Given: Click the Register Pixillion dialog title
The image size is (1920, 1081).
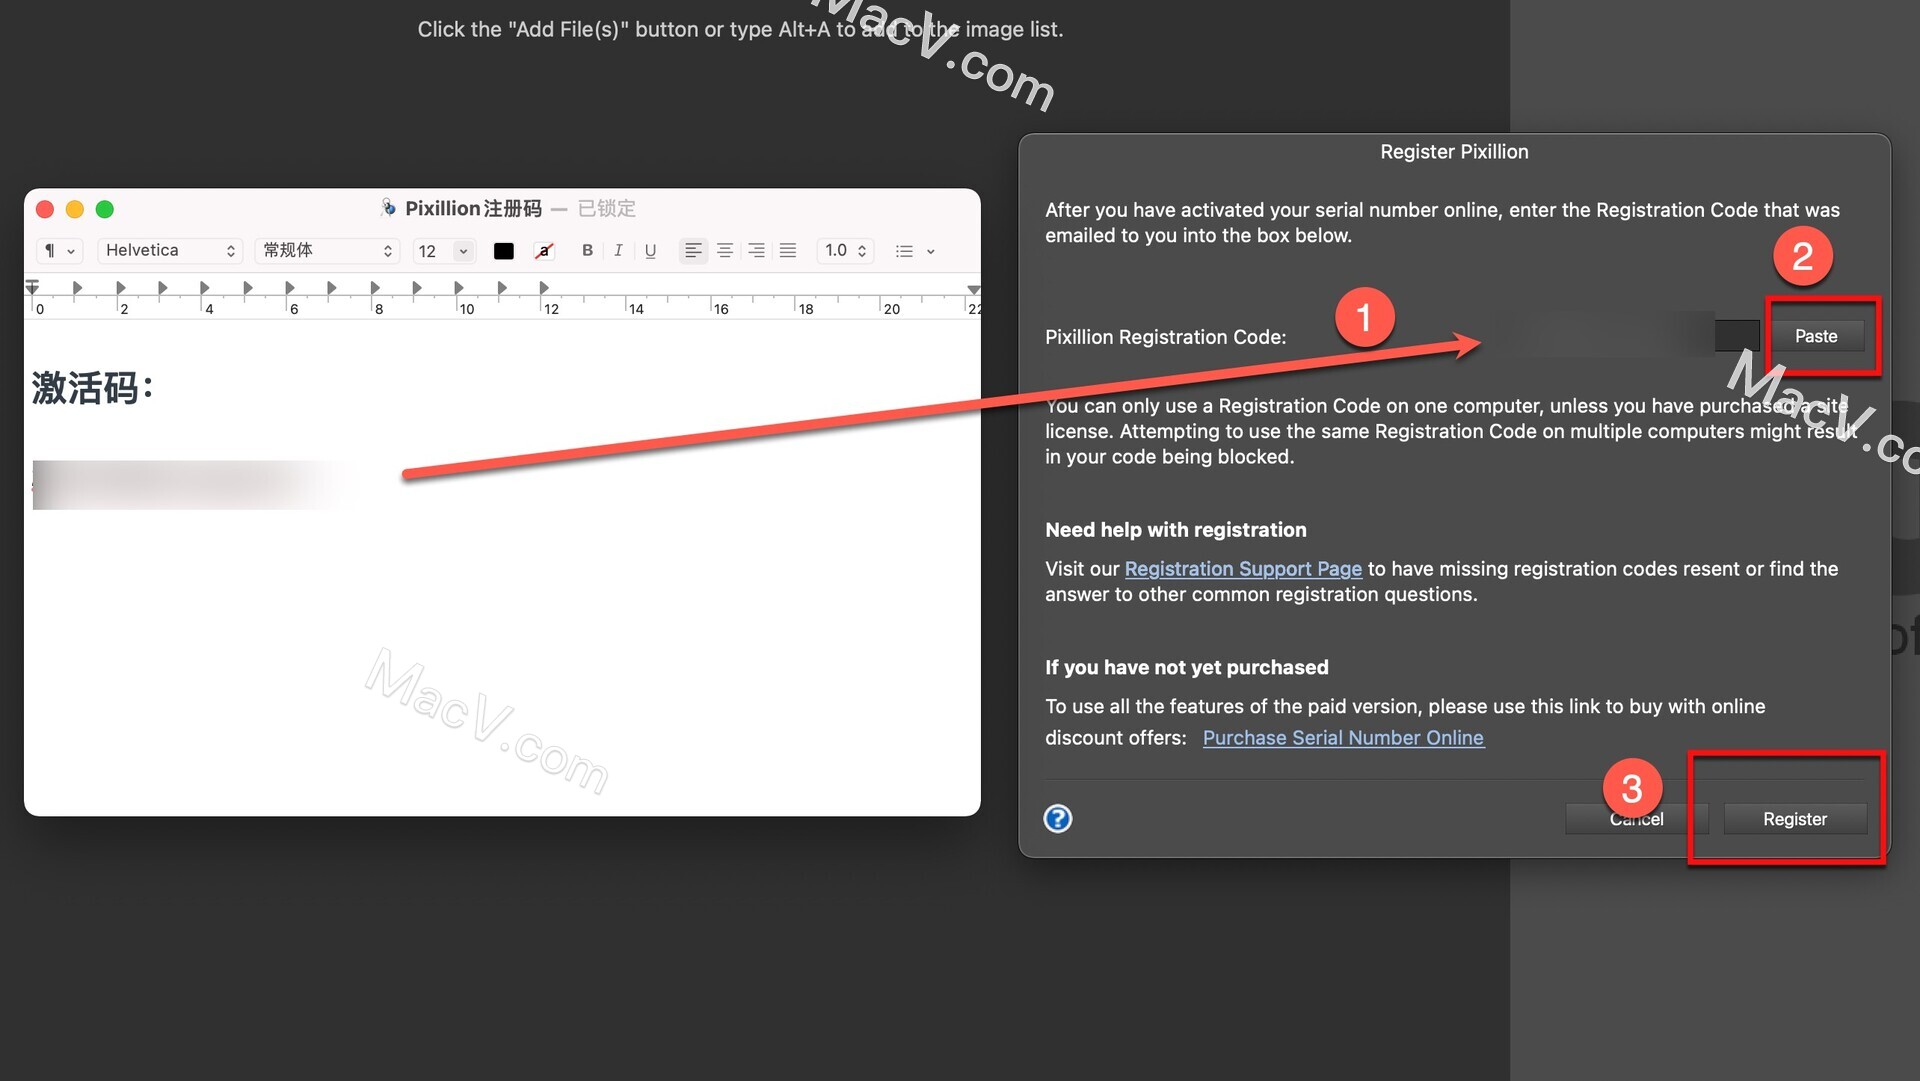Looking at the screenshot, I should (1454, 151).
